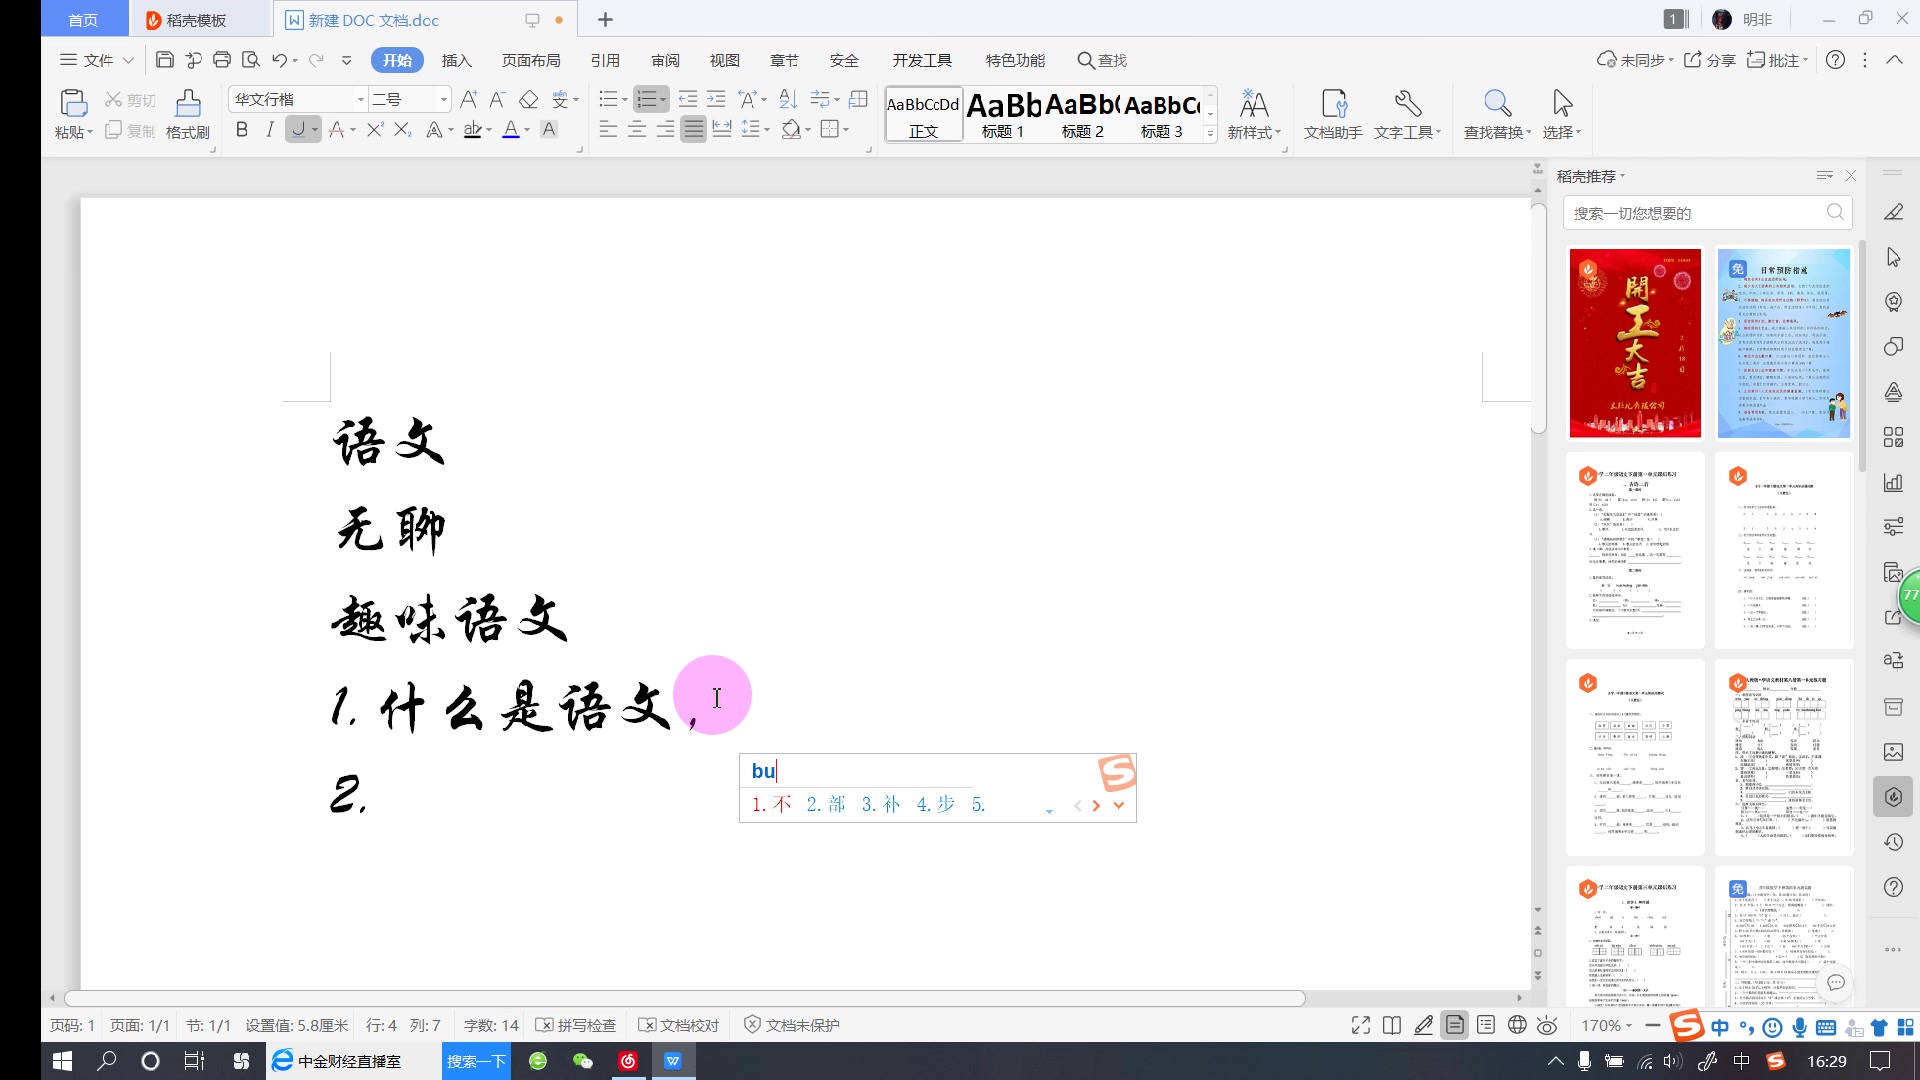Open Print Preview icon
Screen dimensions: 1920x1080
tap(251, 60)
